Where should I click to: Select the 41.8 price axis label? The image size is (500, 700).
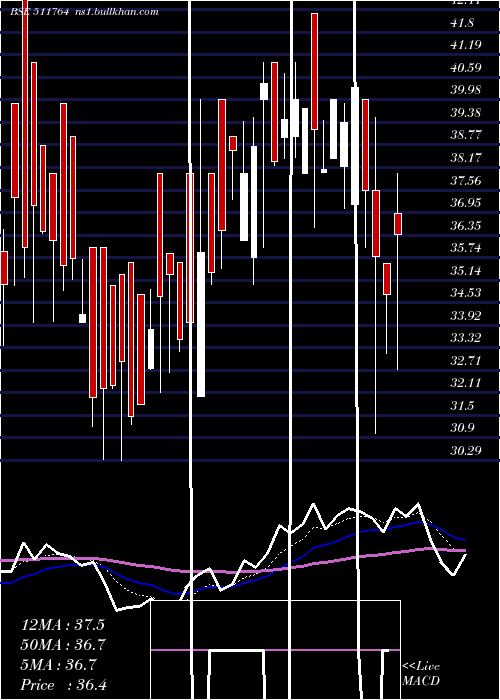(x=462, y=23)
